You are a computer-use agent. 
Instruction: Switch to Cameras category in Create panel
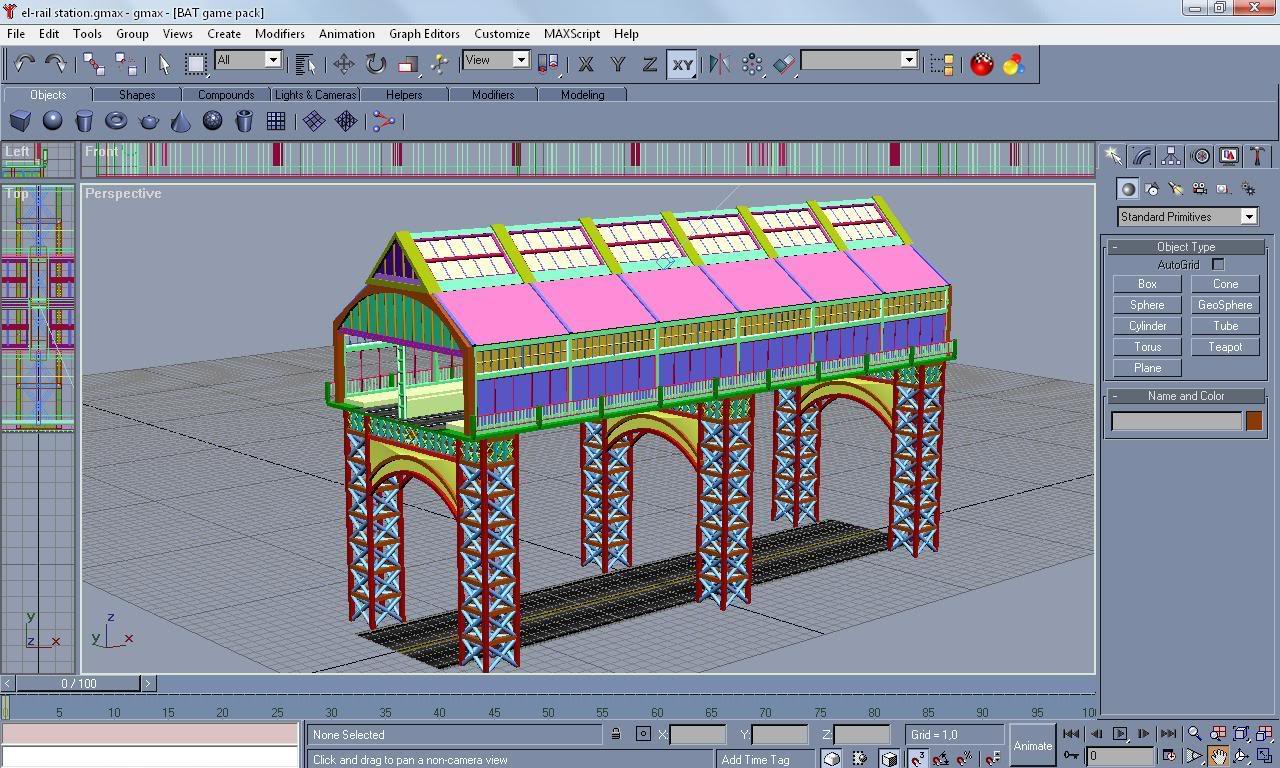(x=1200, y=189)
